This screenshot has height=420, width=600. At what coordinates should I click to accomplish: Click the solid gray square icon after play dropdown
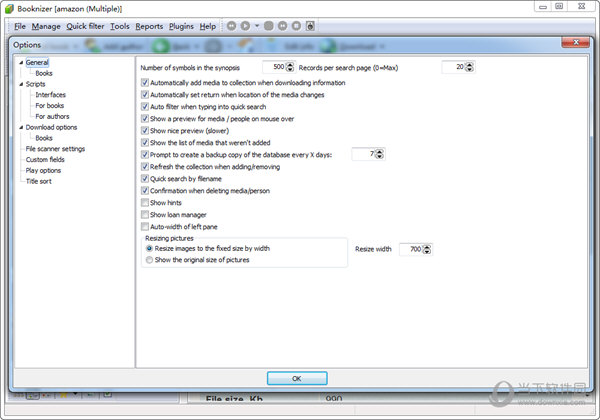(269, 26)
